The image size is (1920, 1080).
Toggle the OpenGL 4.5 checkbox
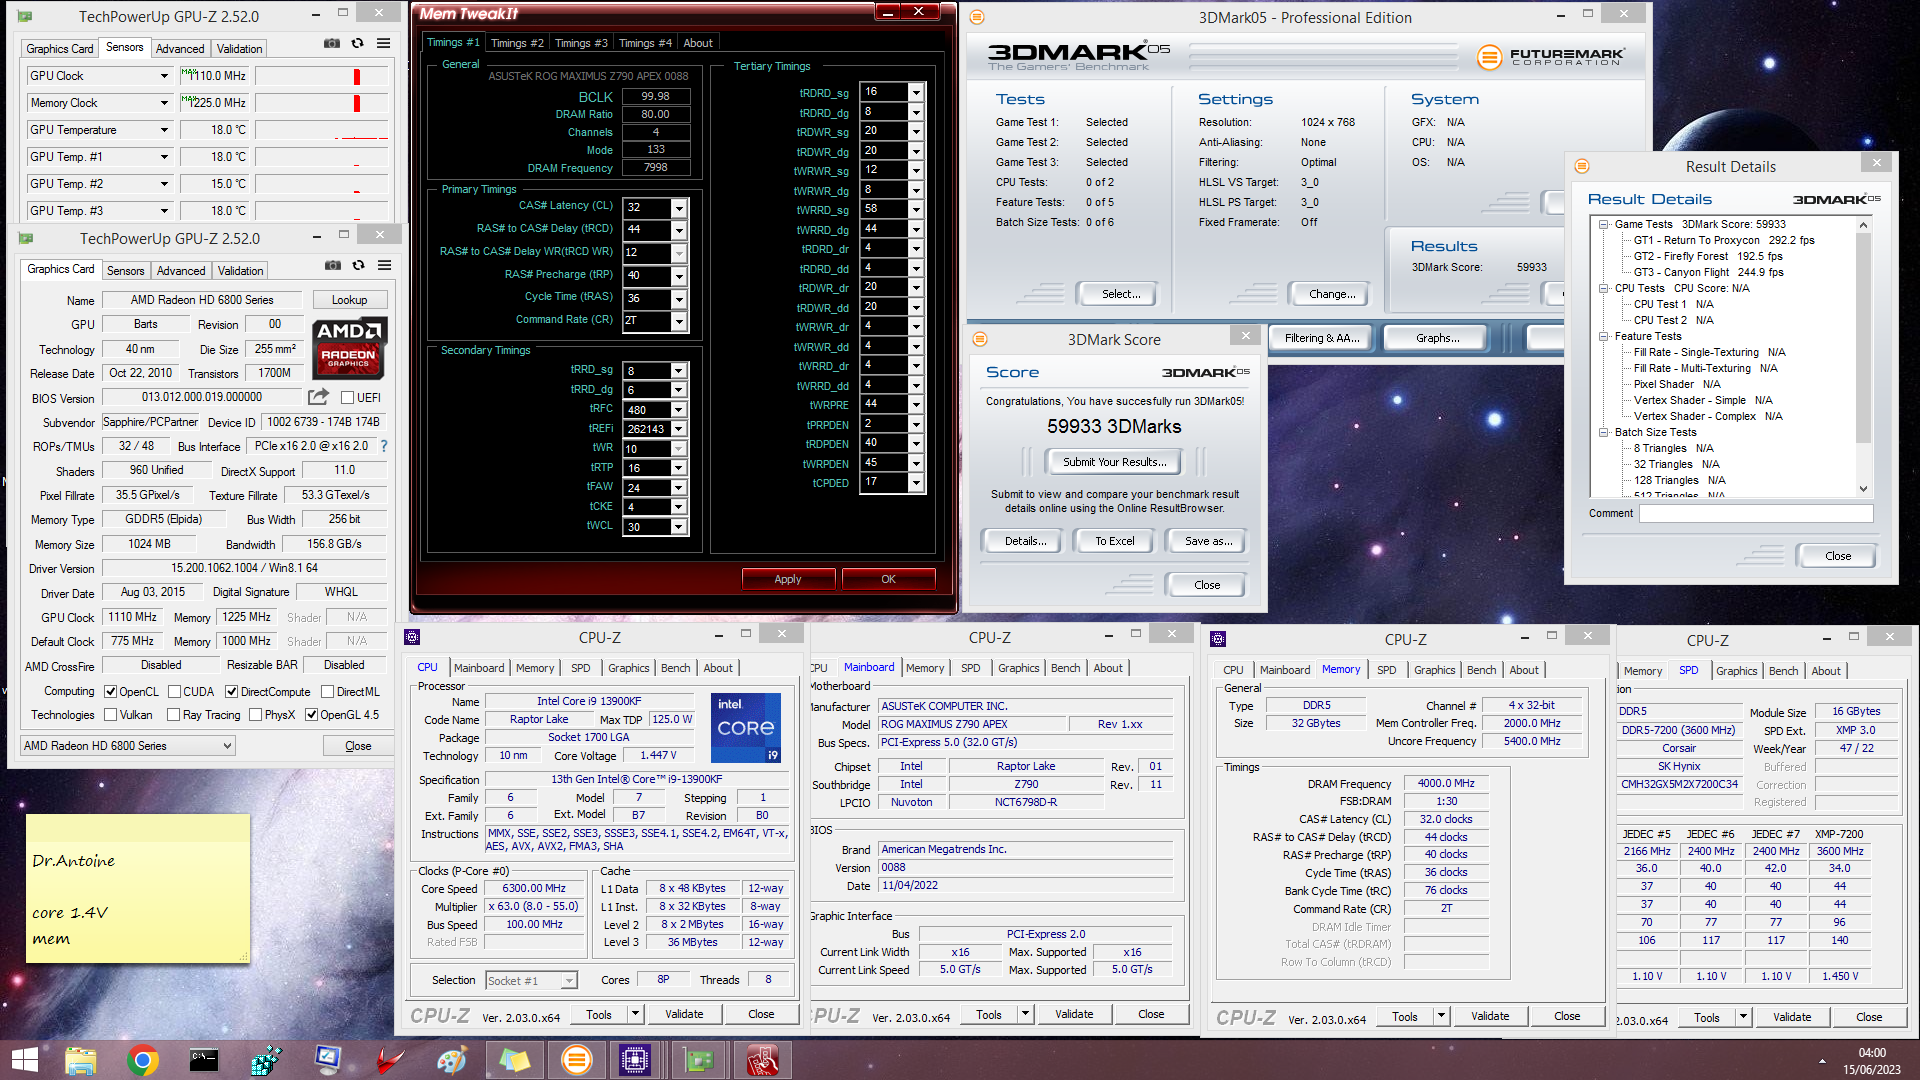312,715
